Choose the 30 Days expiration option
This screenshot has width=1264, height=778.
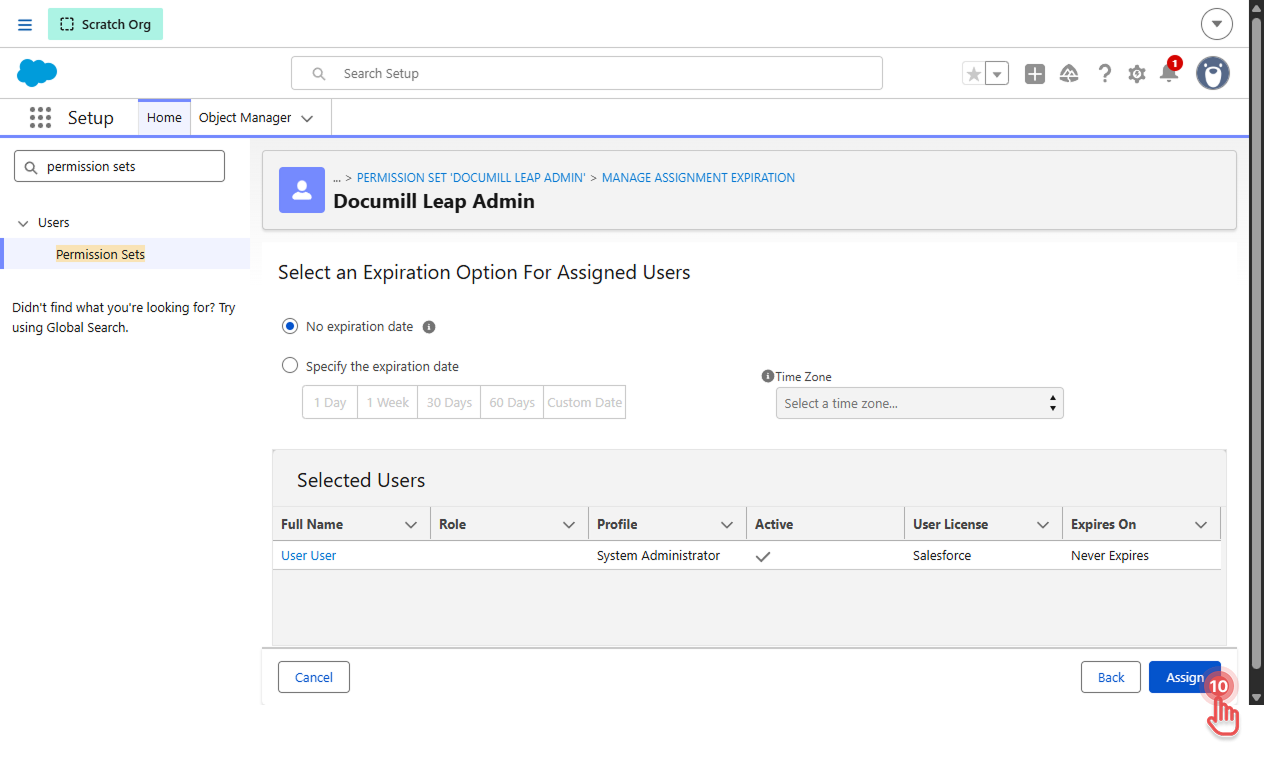click(x=449, y=402)
